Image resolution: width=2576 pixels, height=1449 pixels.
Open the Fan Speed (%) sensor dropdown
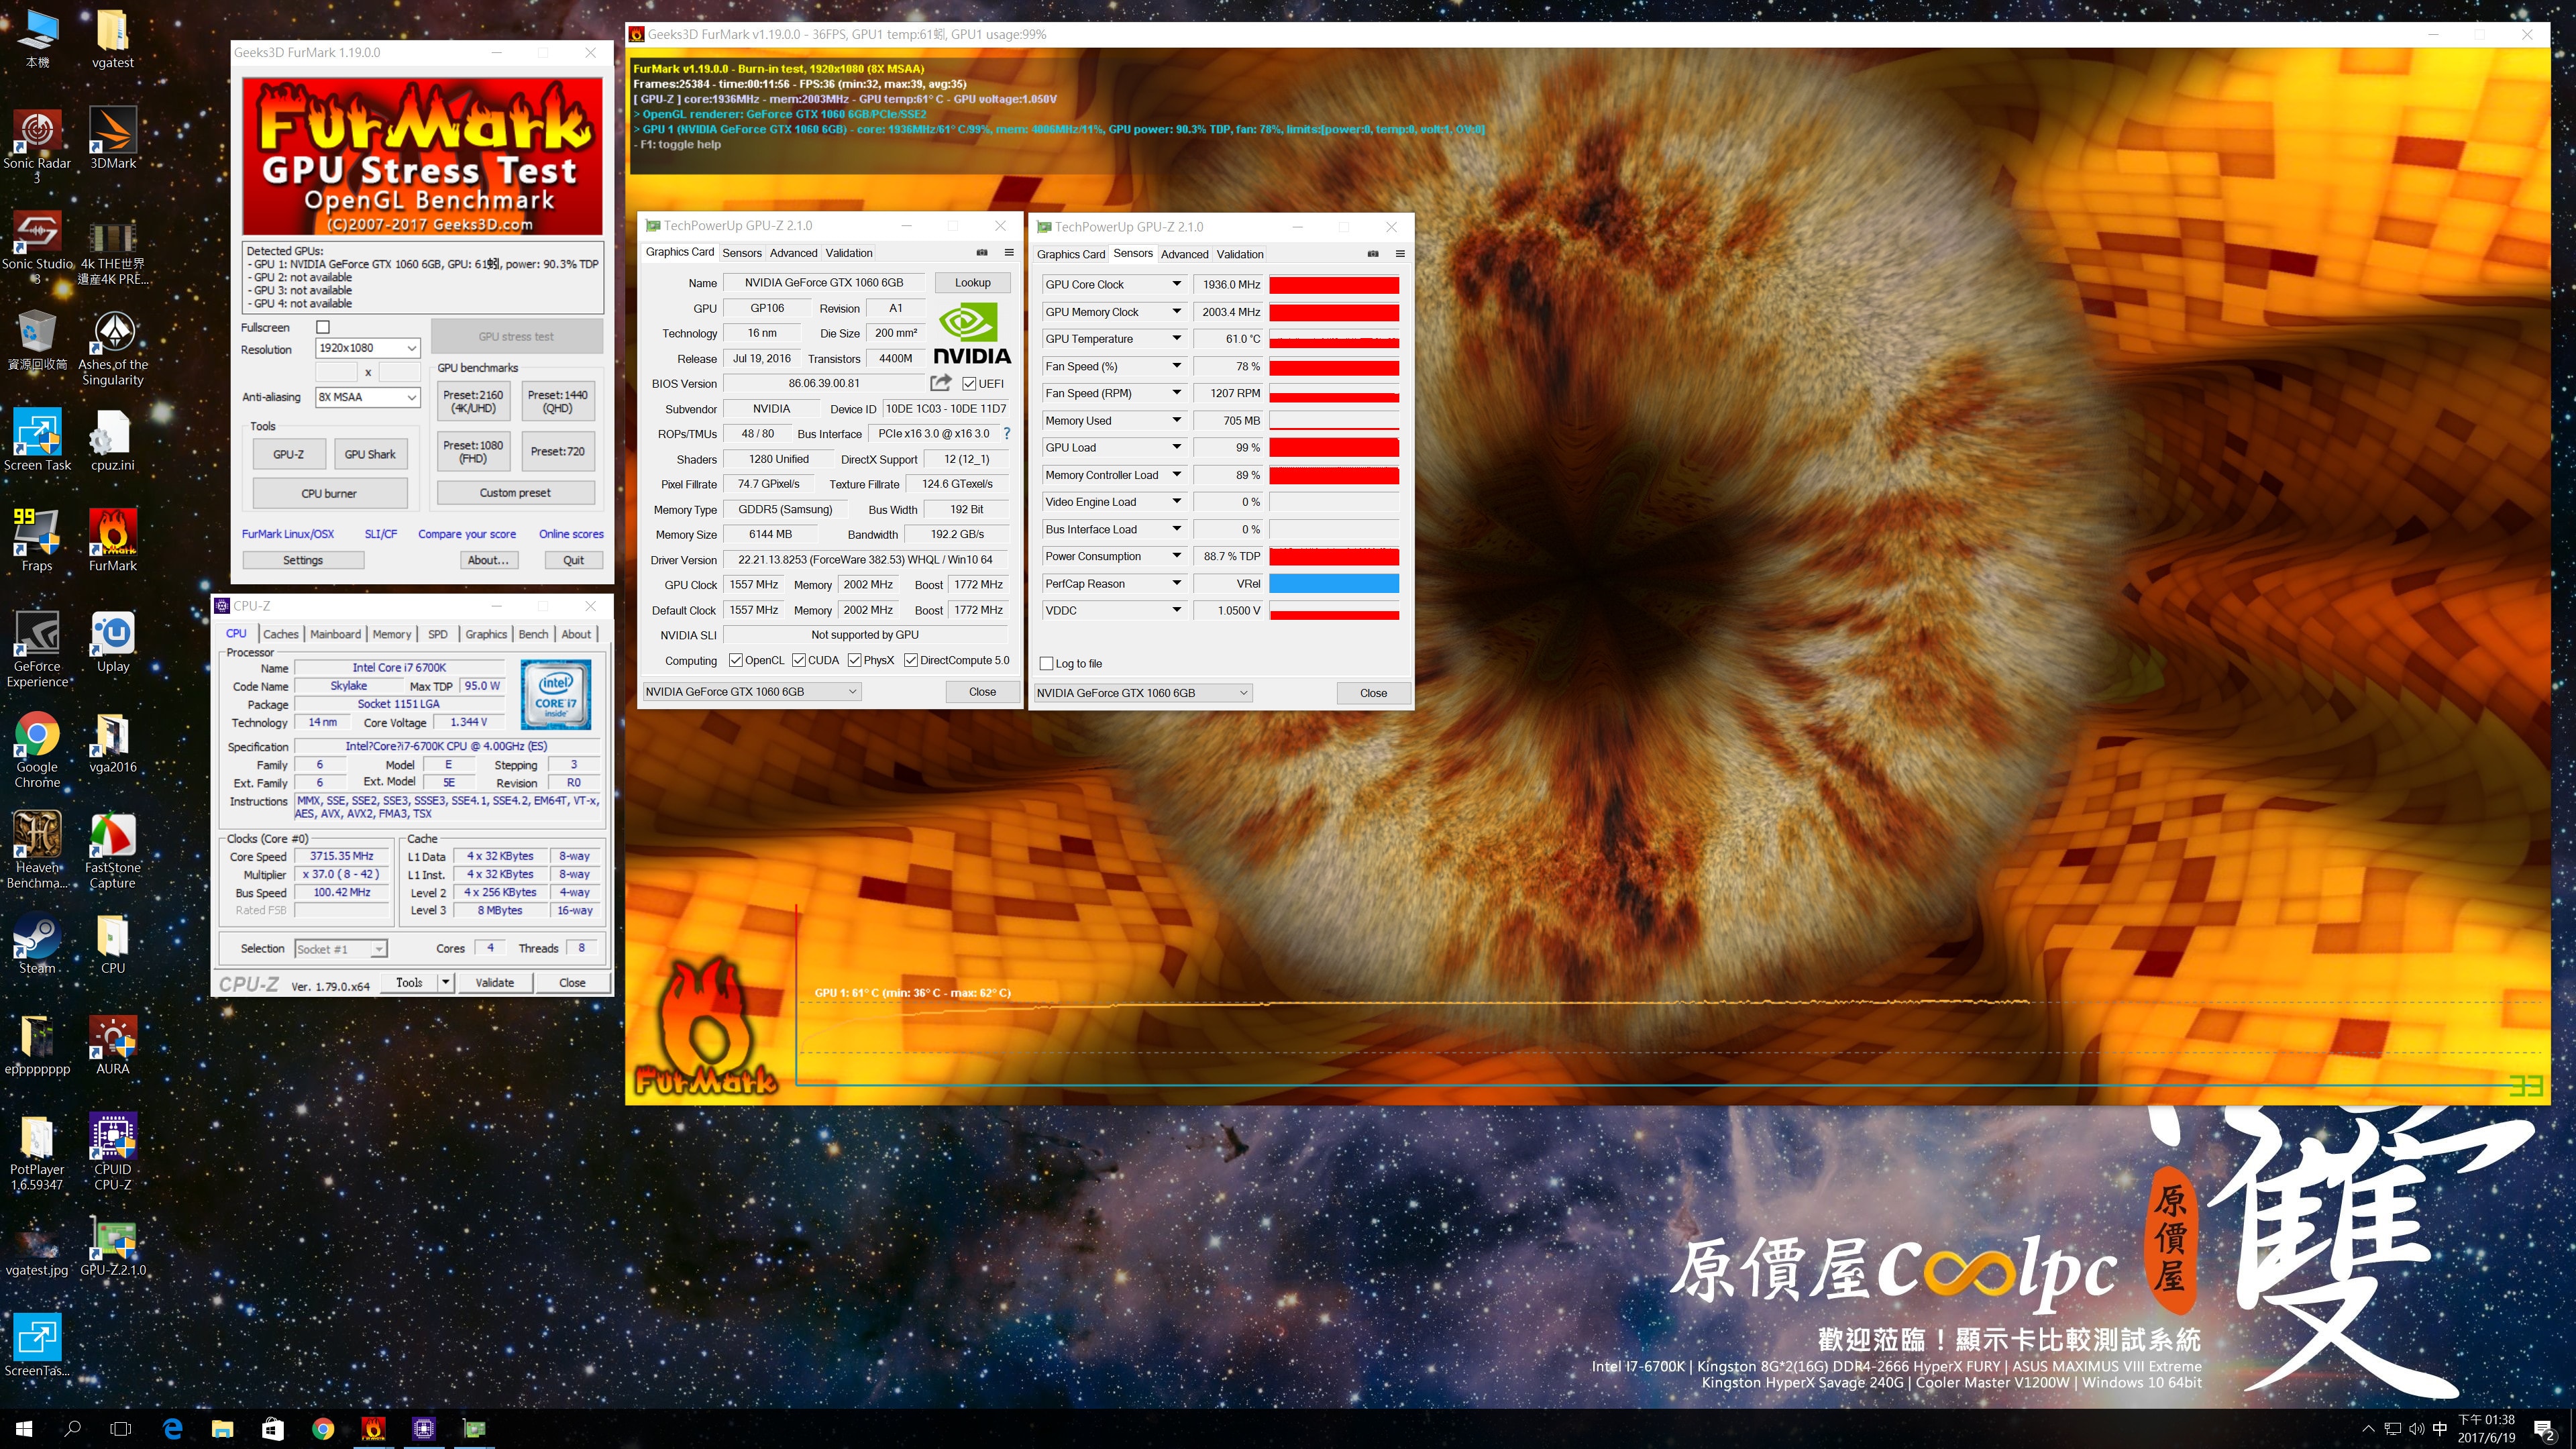pyautogui.click(x=1177, y=366)
